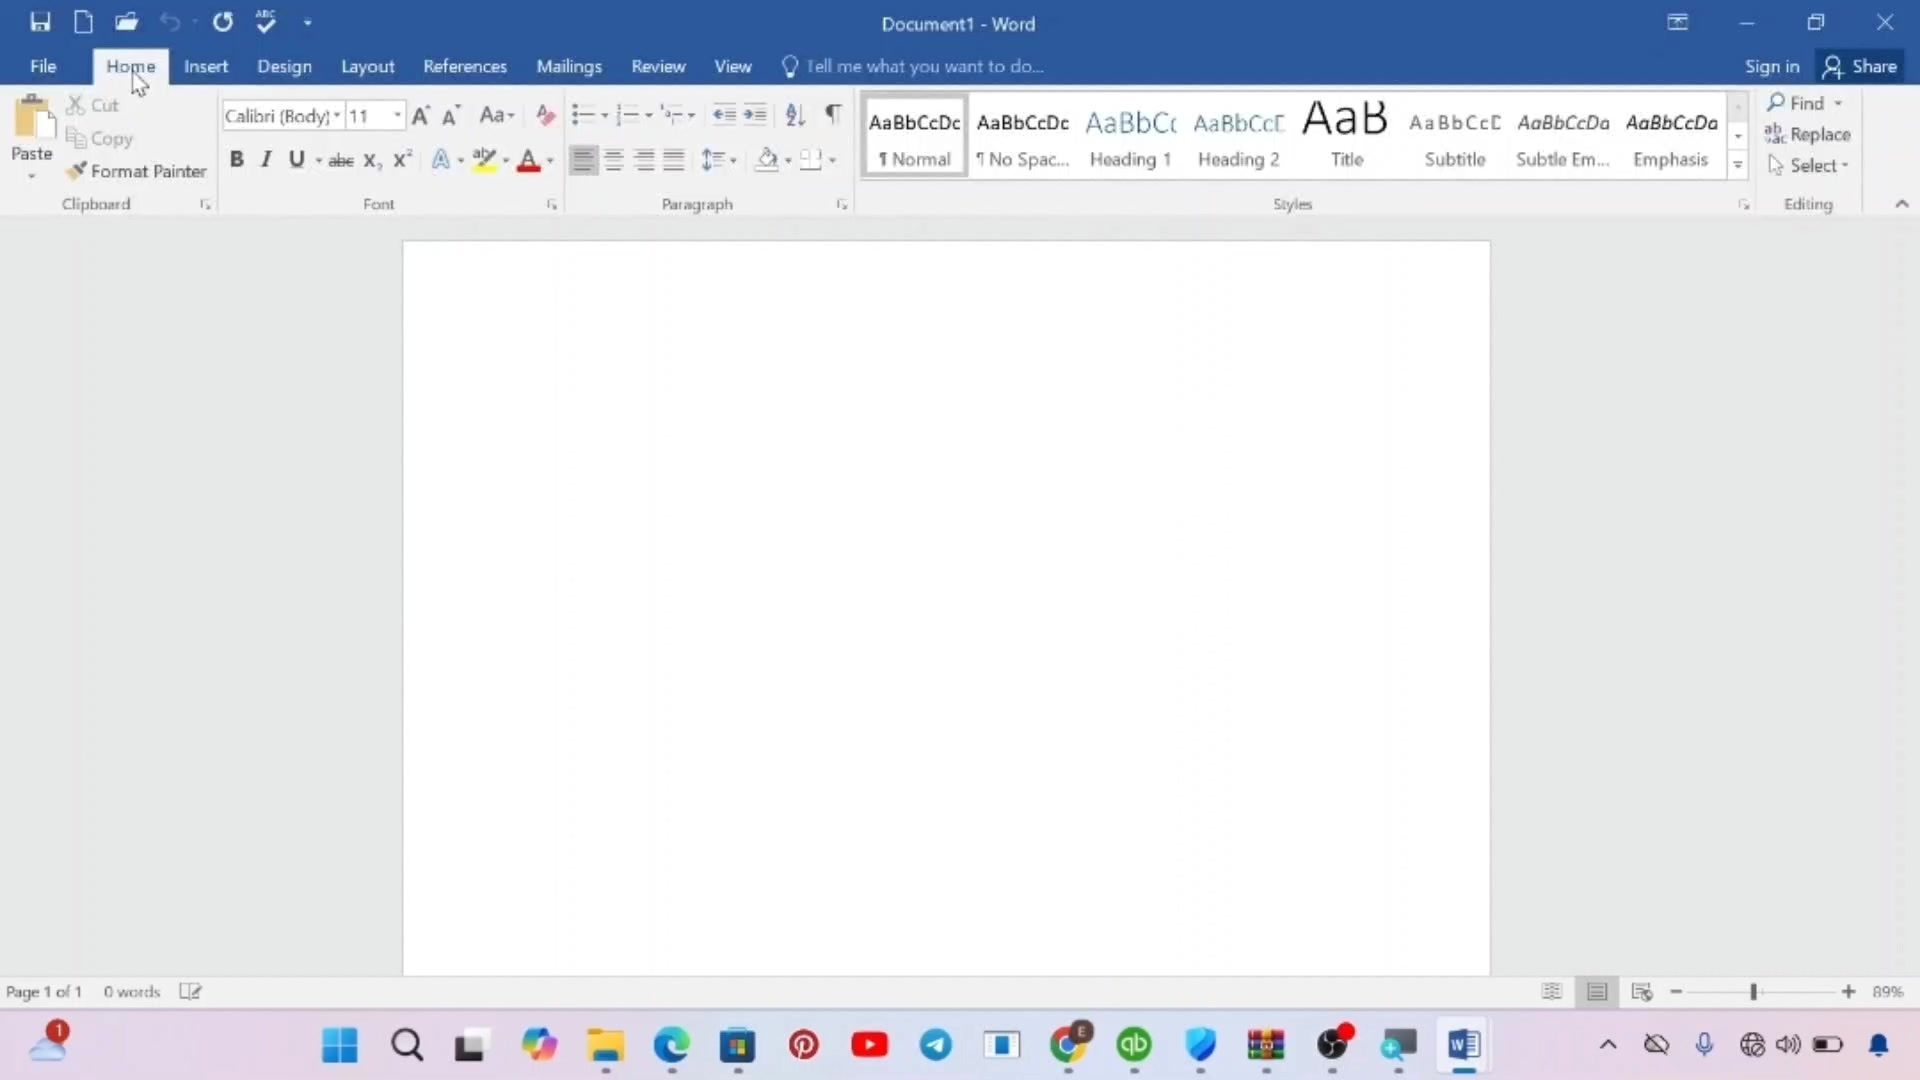The image size is (1920, 1080).
Task: Apply the Title style
Action: [1346, 136]
